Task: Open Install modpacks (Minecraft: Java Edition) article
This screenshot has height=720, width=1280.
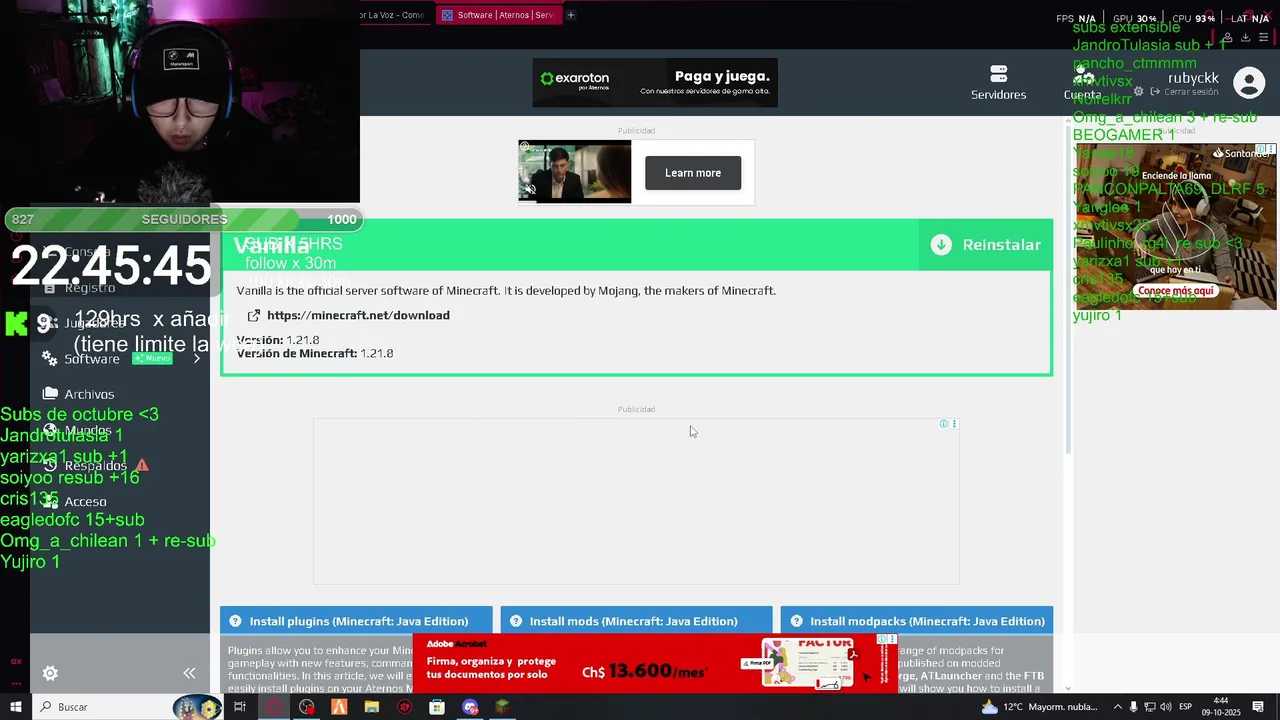Action: [x=927, y=621]
